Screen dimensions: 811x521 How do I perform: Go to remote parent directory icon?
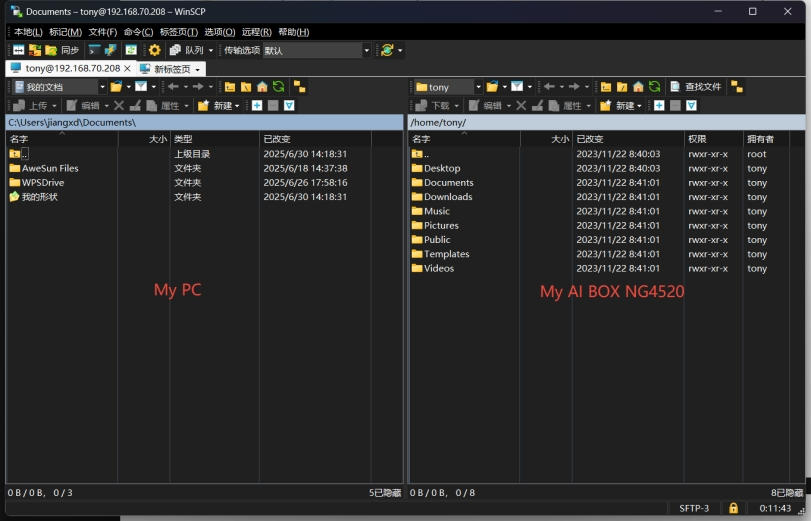[x=606, y=87]
